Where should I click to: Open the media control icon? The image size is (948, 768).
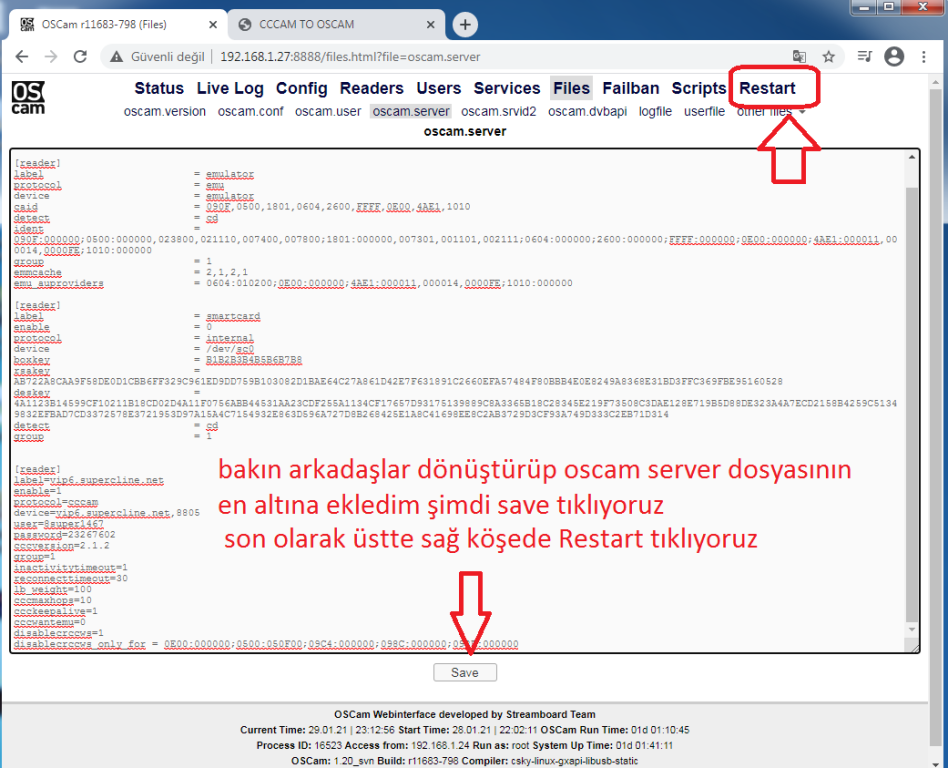coord(865,57)
